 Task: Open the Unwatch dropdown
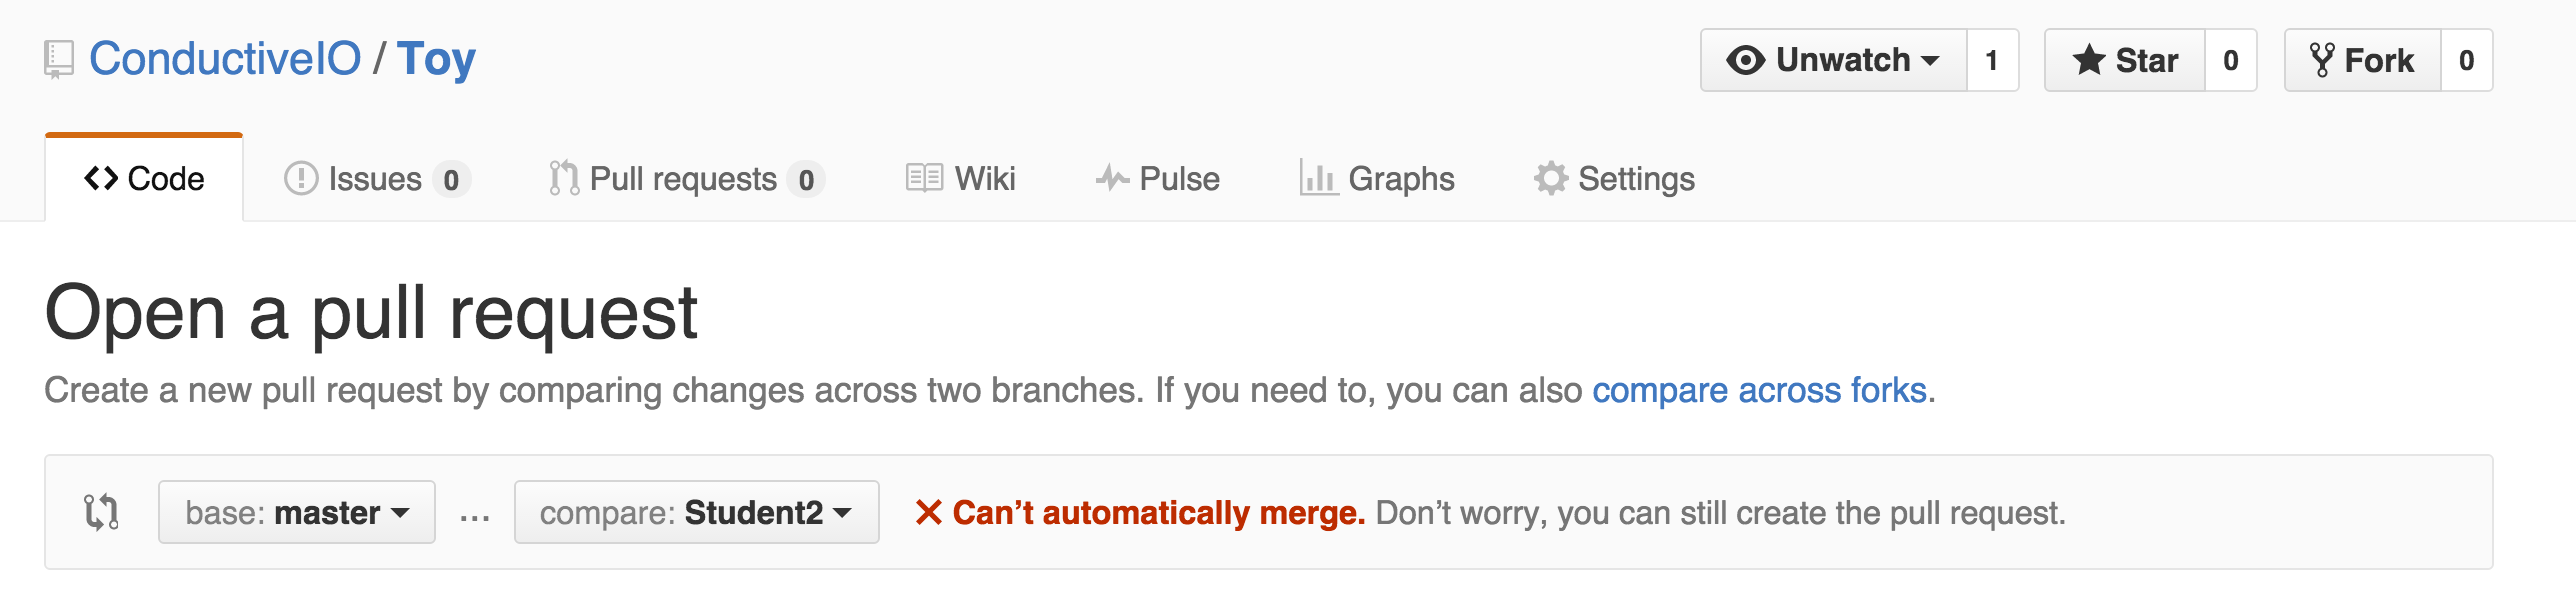tap(1834, 60)
